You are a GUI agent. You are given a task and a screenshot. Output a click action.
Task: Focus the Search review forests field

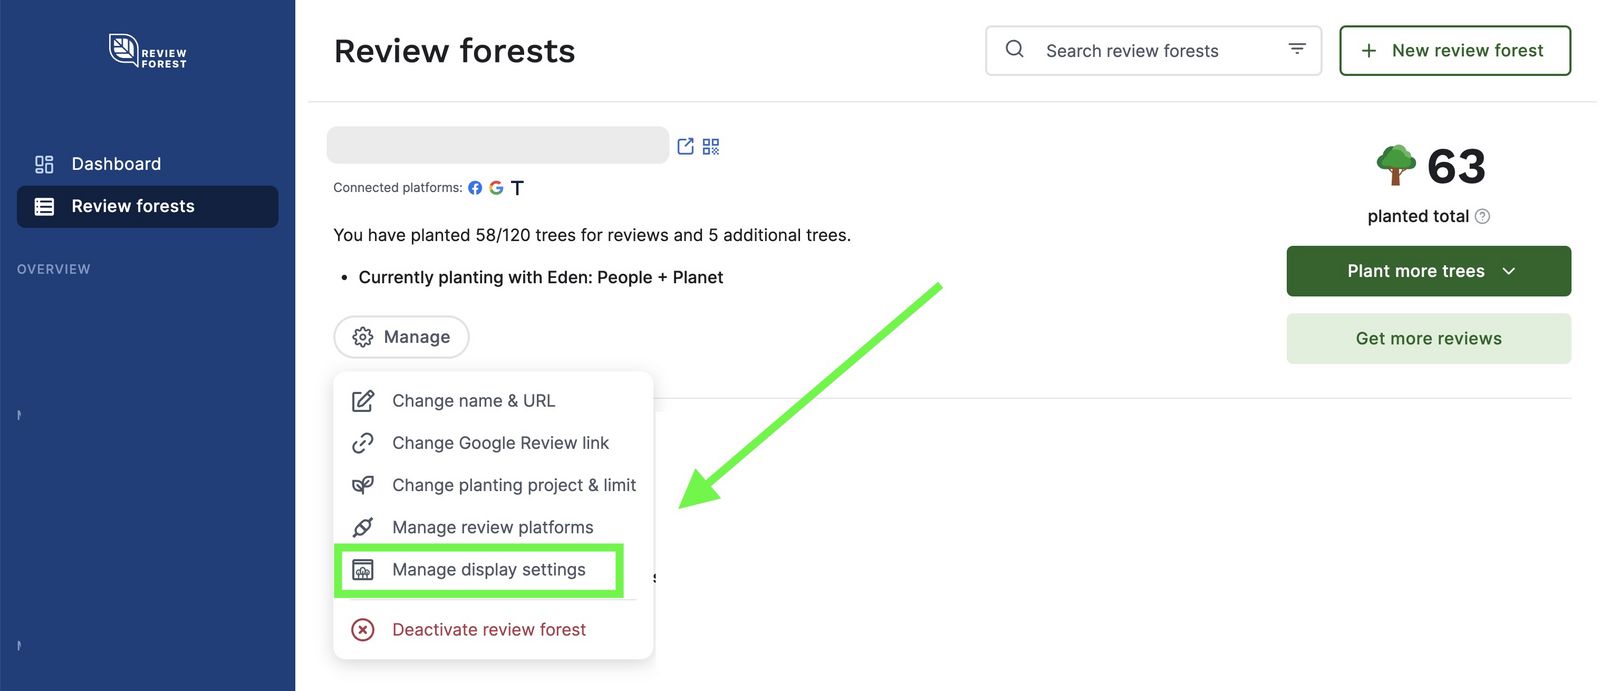tap(1150, 51)
